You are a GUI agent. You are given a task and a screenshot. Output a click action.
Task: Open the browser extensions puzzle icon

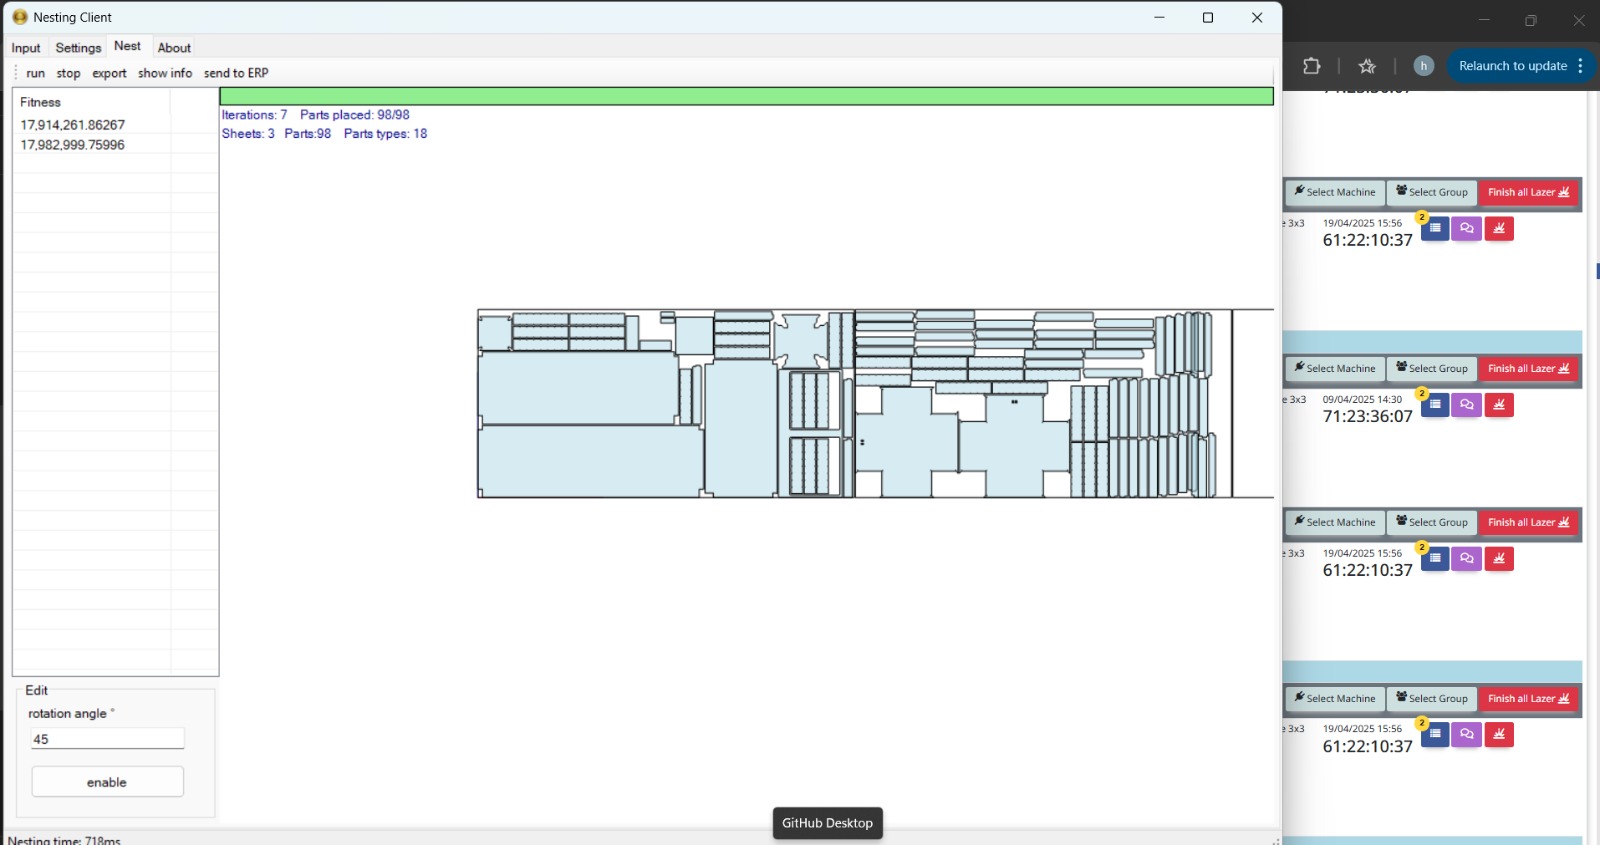point(1312,66)
